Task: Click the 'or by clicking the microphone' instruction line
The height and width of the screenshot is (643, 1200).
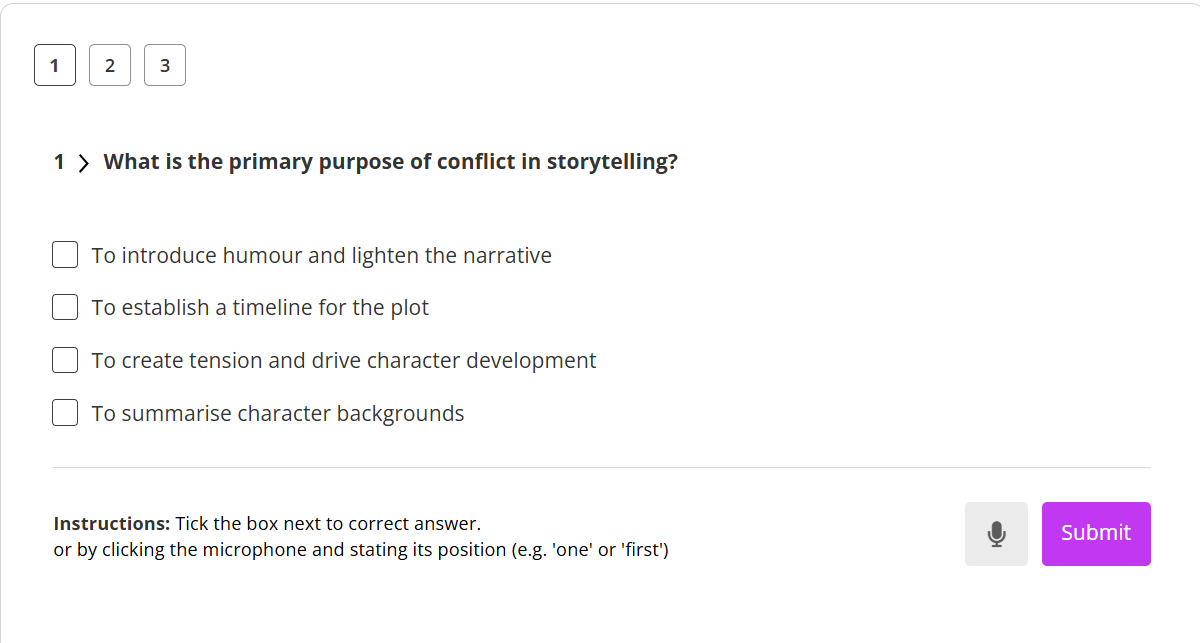Action: tap(361, 549)
